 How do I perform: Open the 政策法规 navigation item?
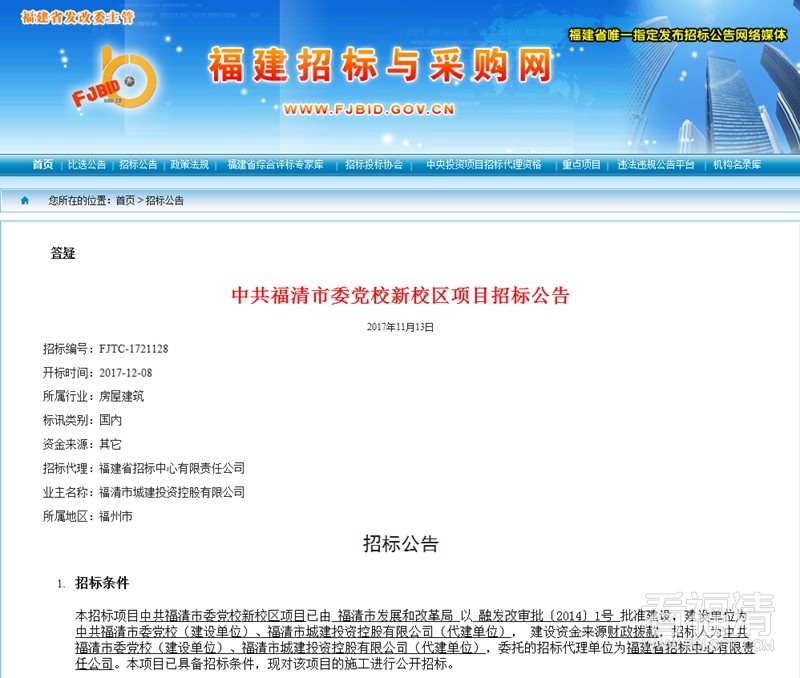190,164
